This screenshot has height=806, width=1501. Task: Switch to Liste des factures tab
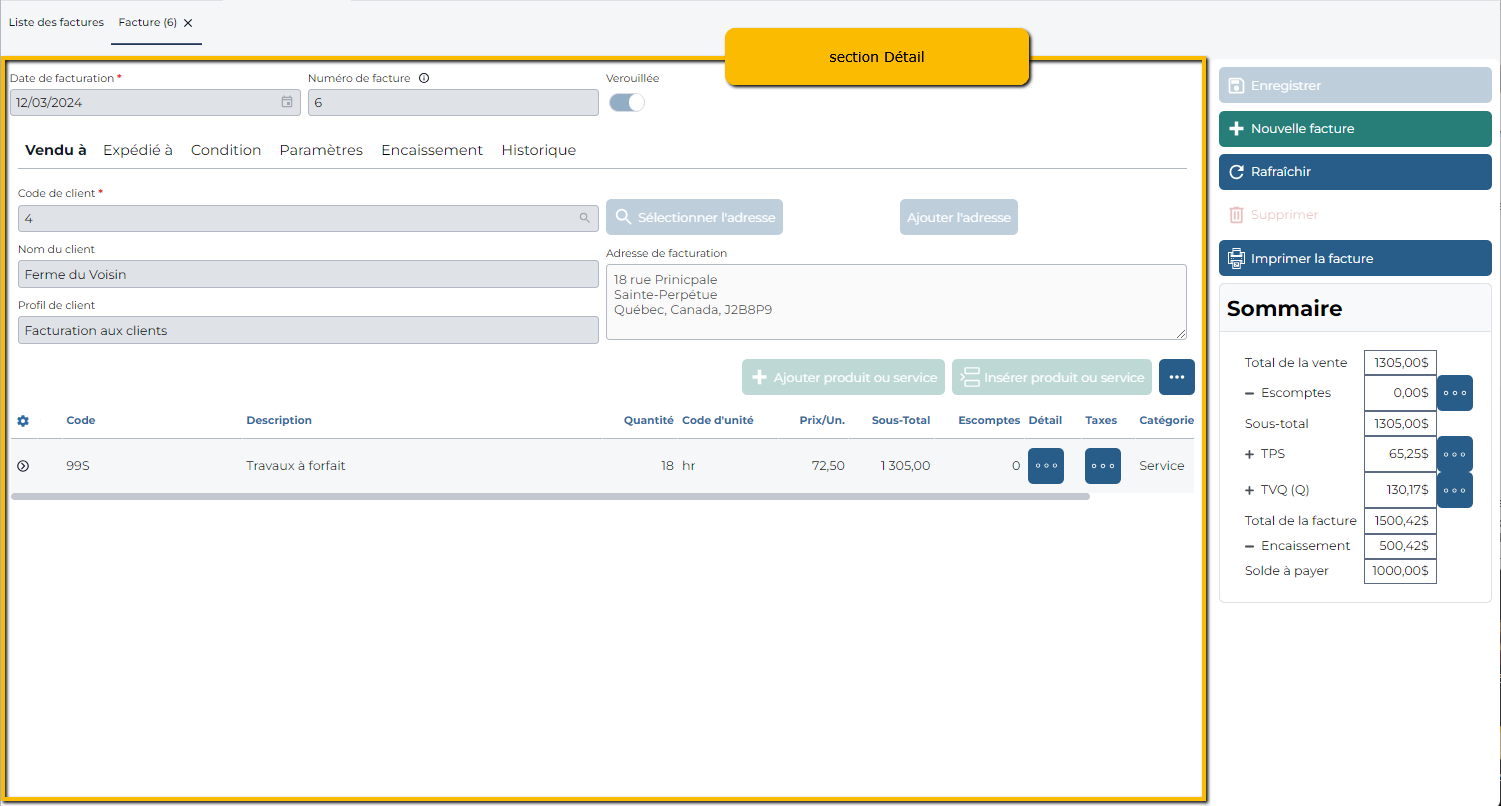pyautogui.click(x=56, y=22)
